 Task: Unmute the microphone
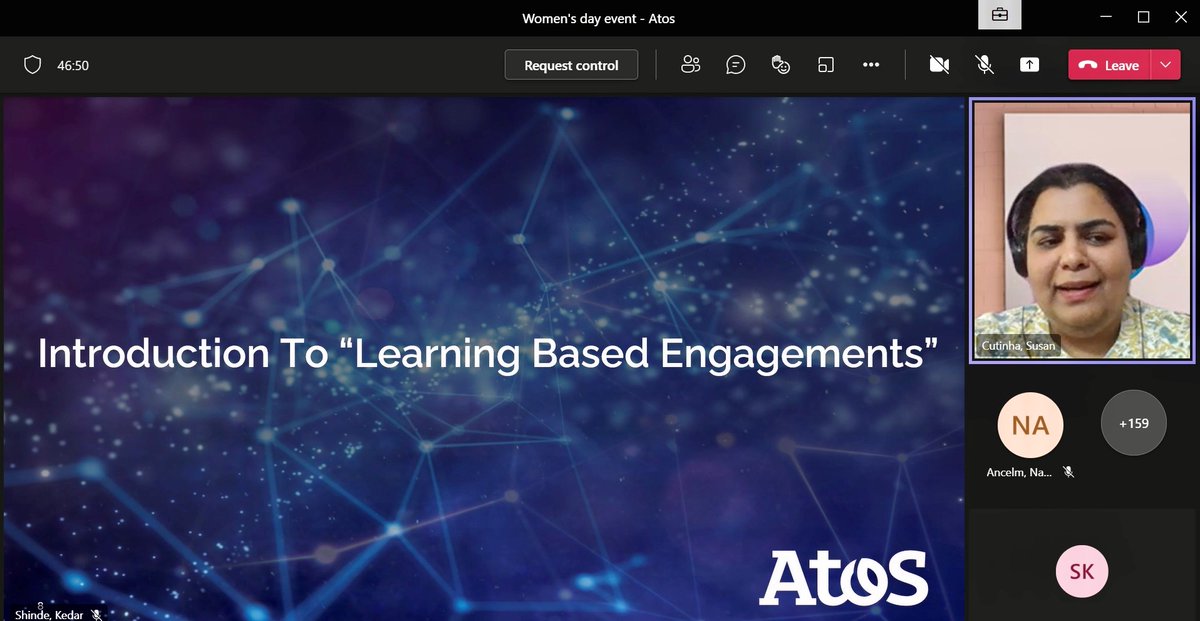[984, 65]
